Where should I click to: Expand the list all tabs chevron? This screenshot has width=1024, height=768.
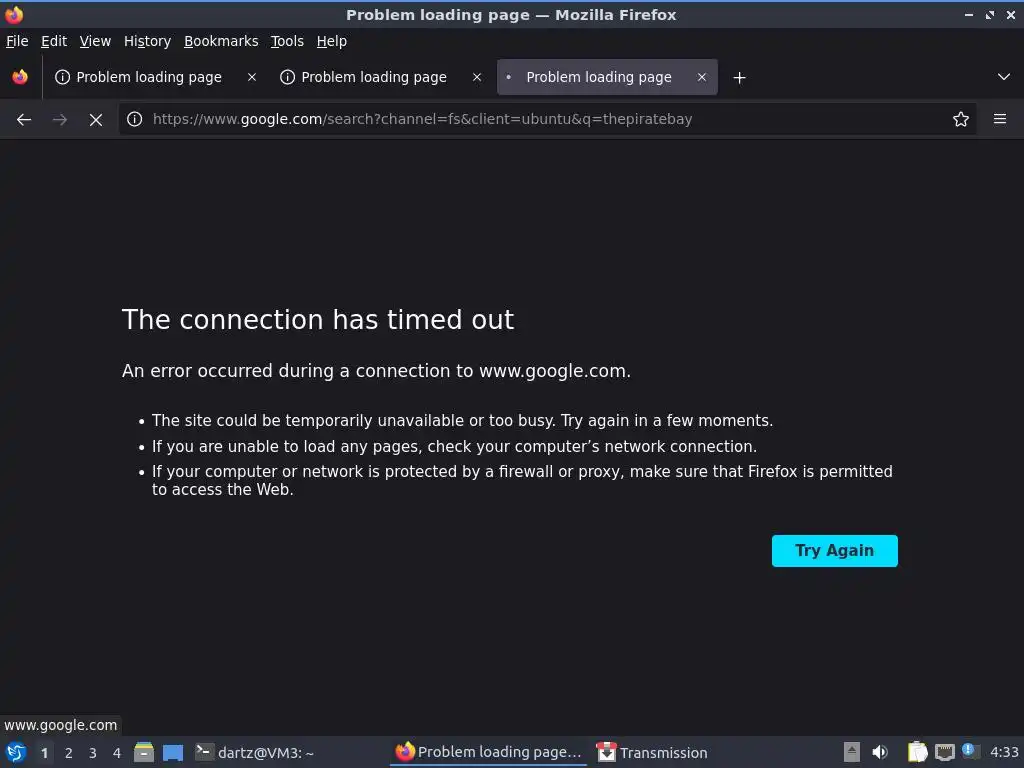(x=1004, y=77)
